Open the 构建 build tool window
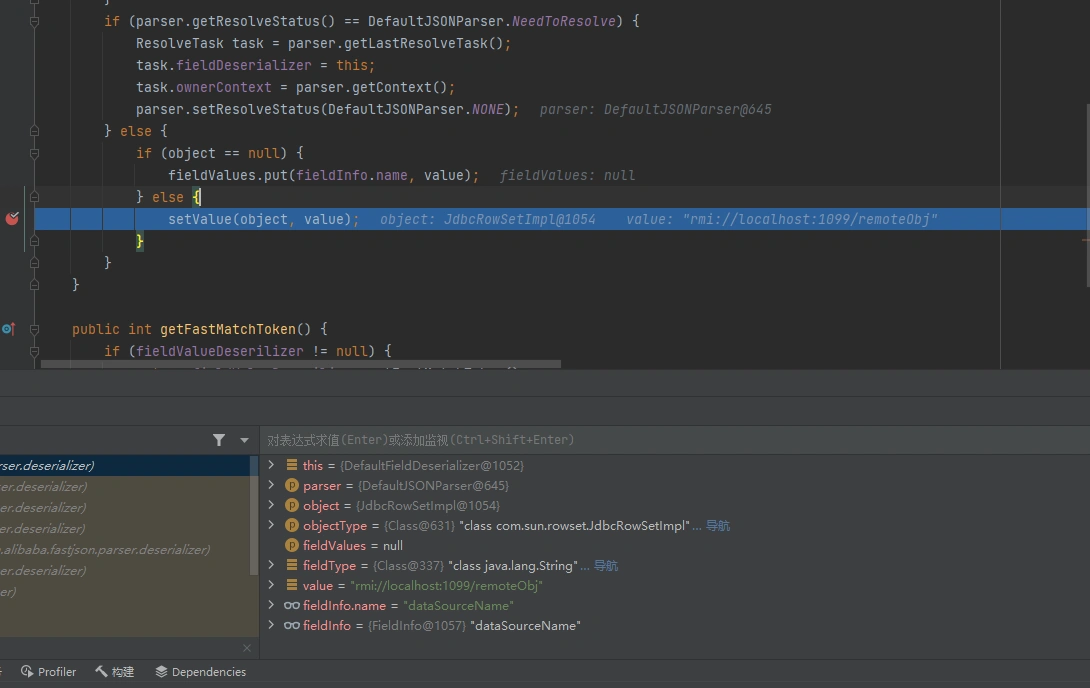This screenshot has width=1090, height=688. [114, 672]
